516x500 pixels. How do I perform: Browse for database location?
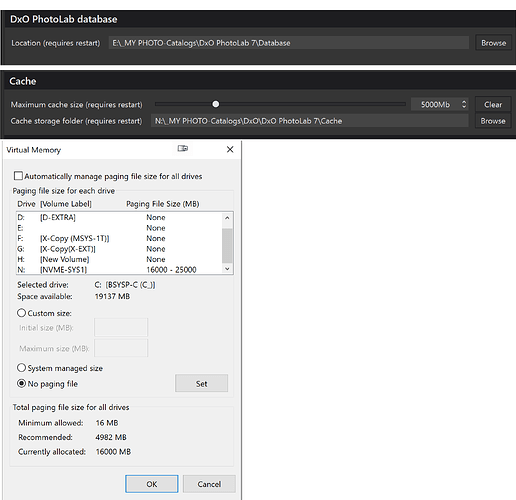tap(493, 43)
